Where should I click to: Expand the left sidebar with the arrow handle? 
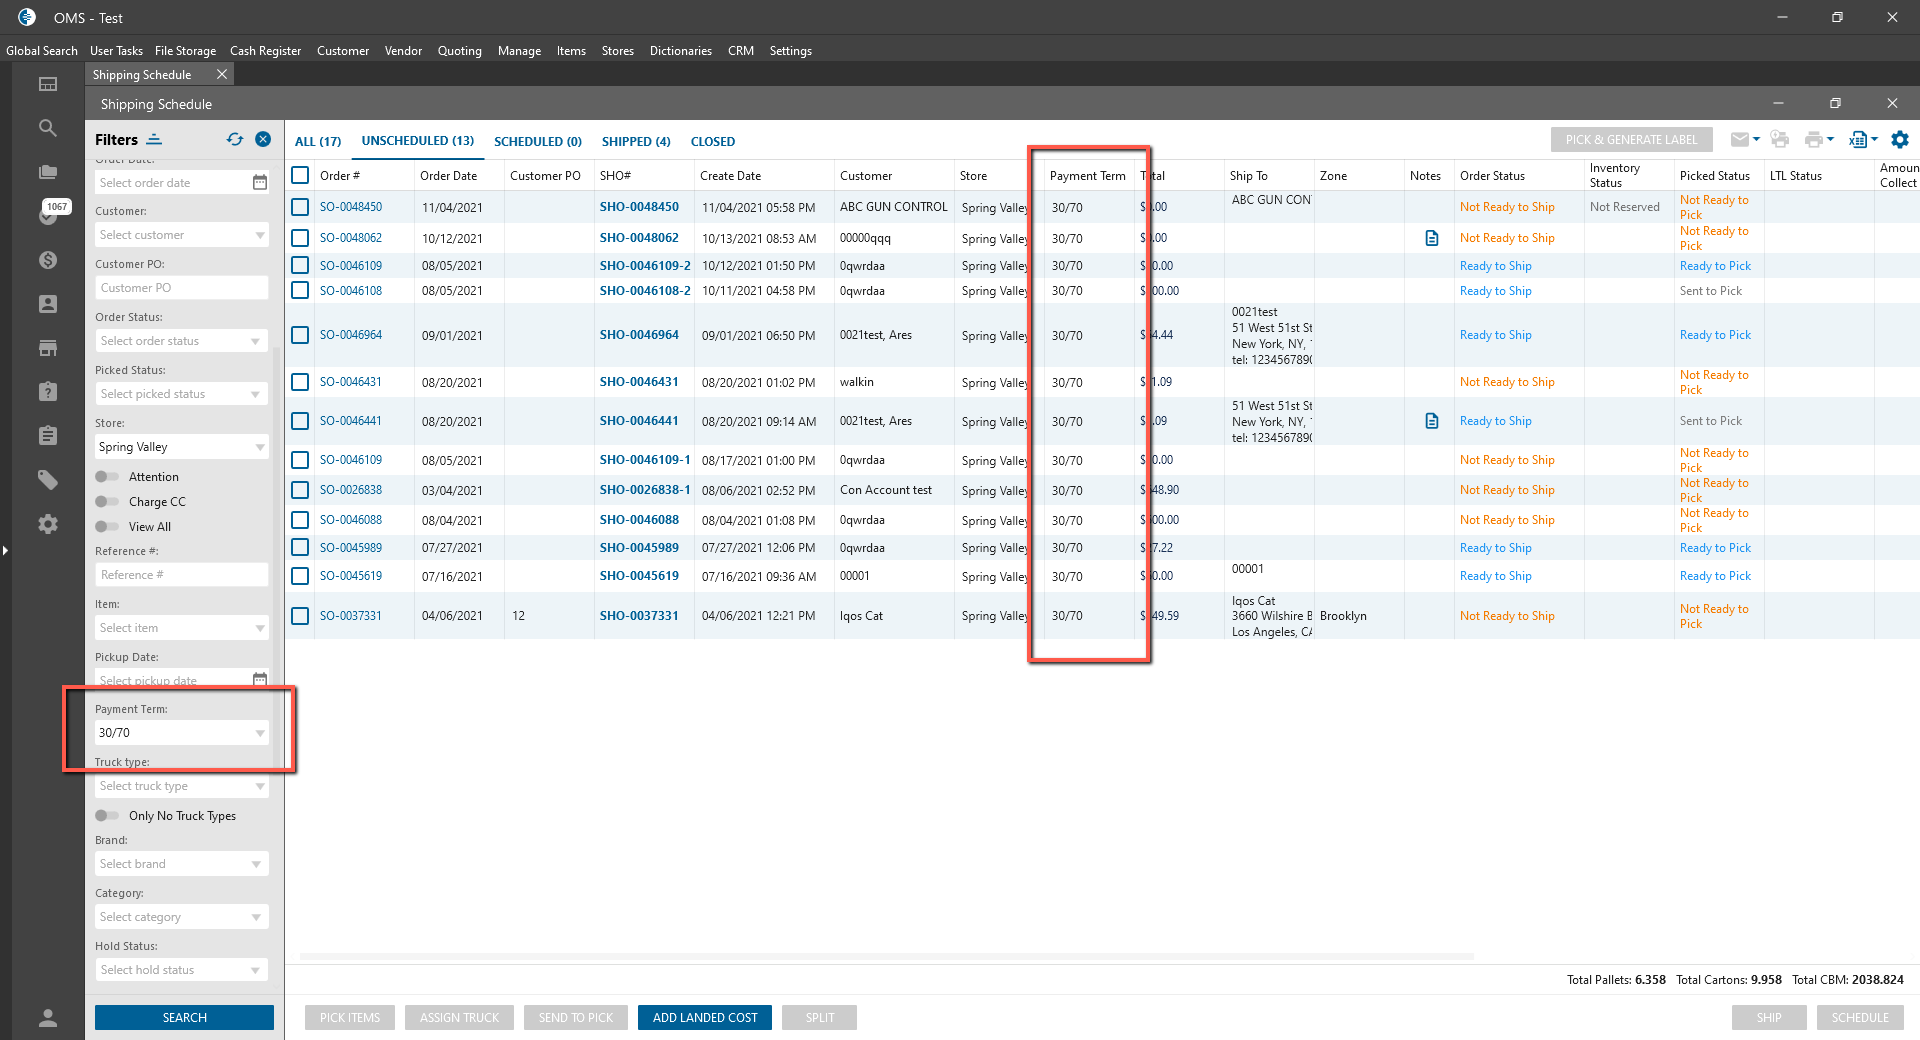tap(5, 550)
